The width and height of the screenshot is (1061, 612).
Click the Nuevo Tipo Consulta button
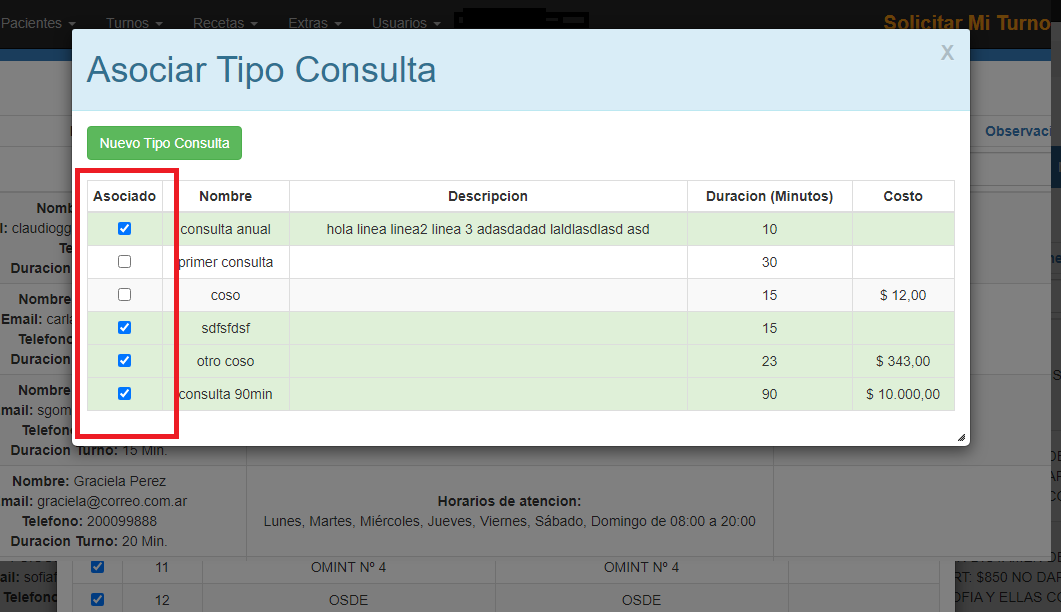click(164, 143)
